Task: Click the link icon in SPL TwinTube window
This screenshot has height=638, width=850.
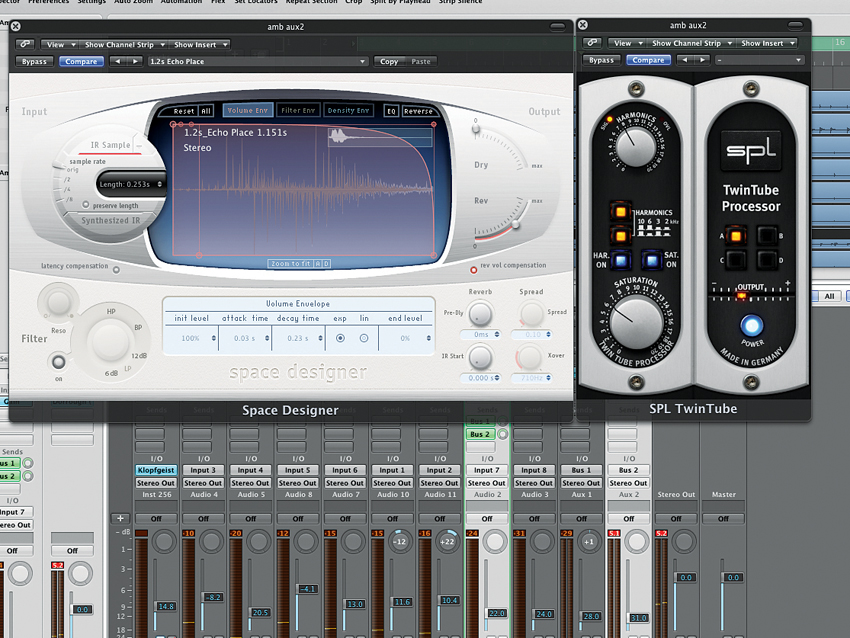Action: coord(593,43)
